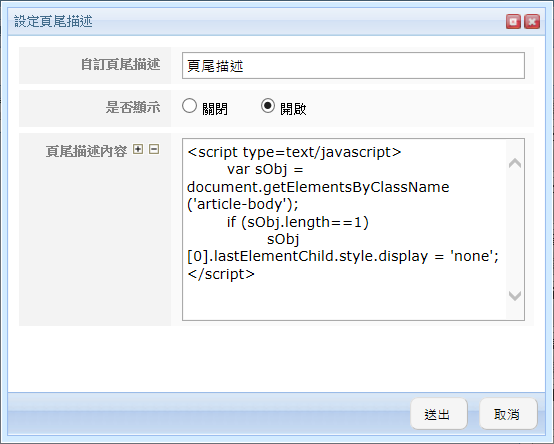
Task: Click the 自訂頁尾描述 label
Action: coord(120,65)
